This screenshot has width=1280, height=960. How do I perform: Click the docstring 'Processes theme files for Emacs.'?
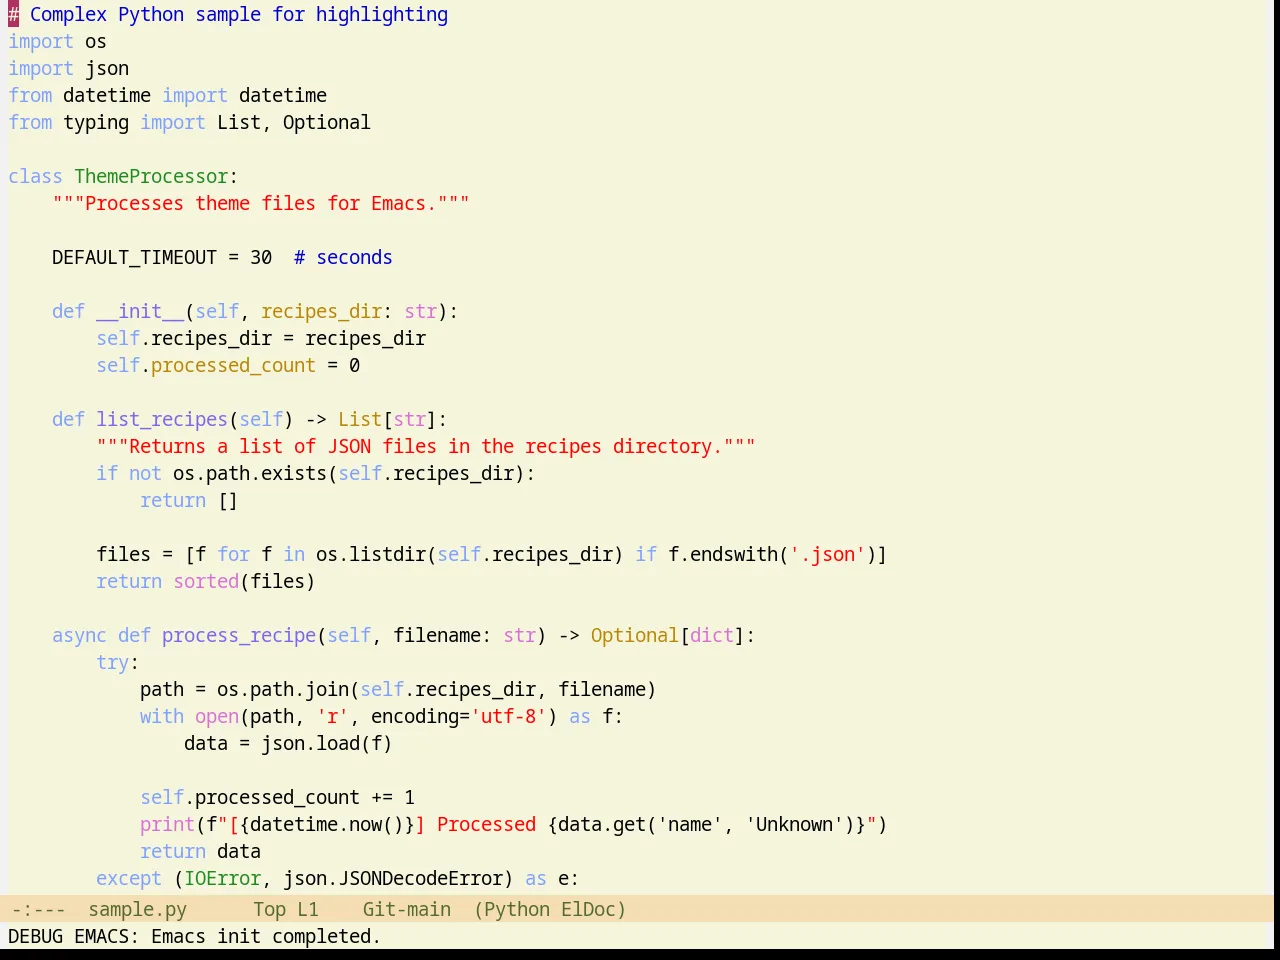[261, 203]
